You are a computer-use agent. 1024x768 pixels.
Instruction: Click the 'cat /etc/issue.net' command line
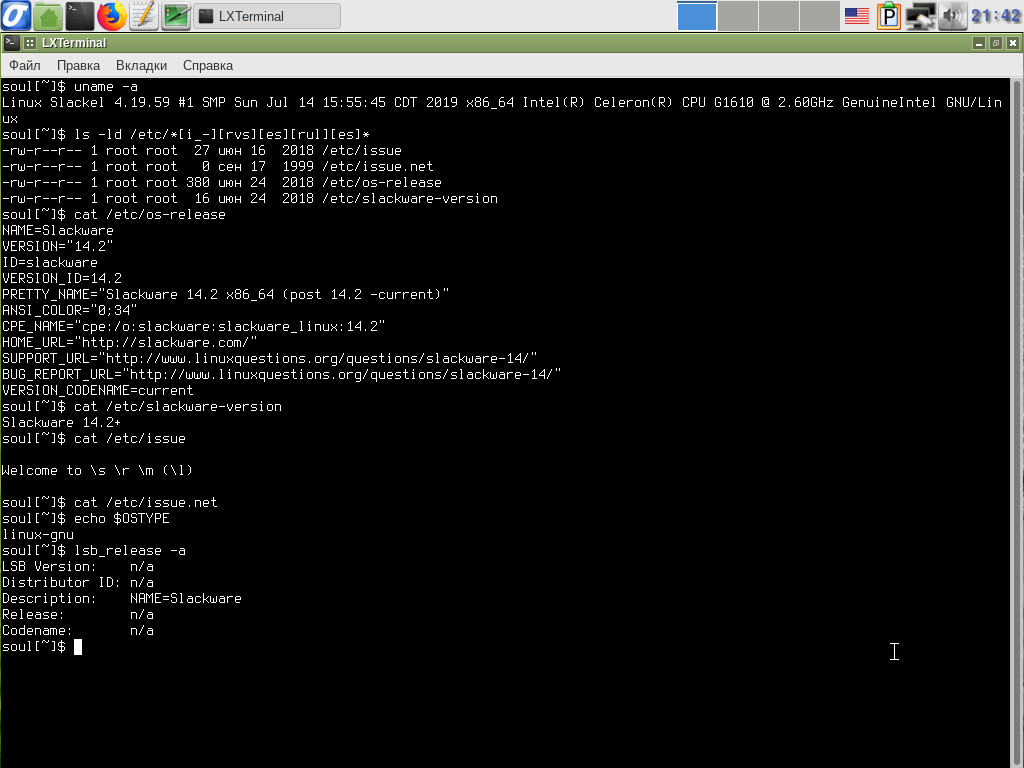pos(110,502)
